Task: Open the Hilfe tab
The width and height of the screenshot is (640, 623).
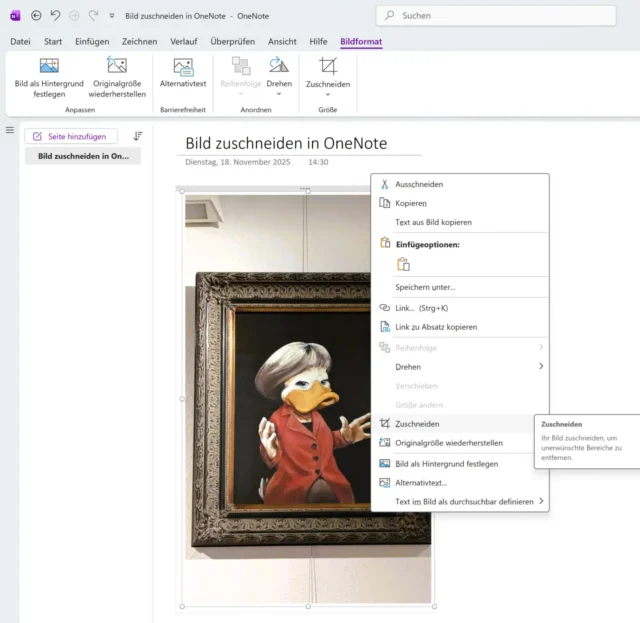Action: point(318,41)
